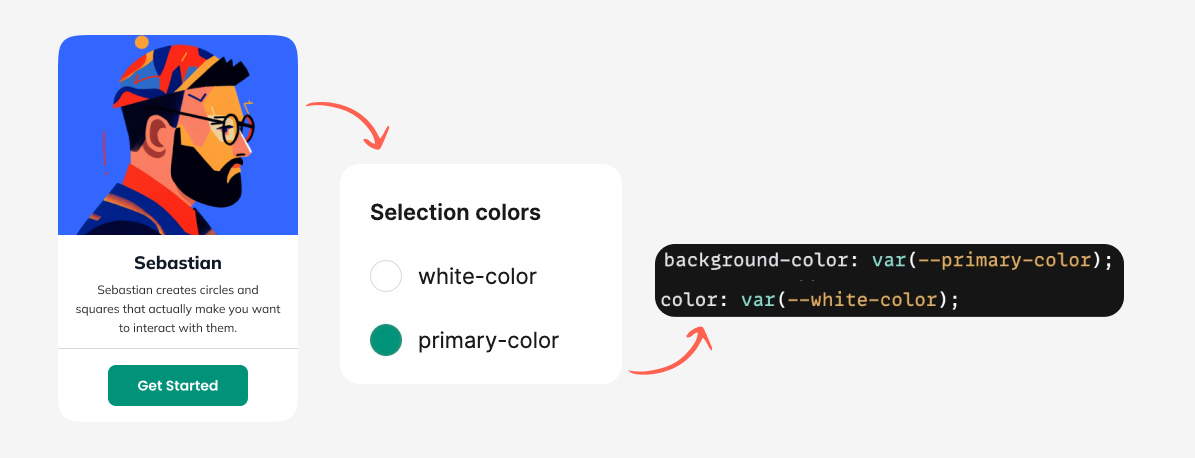Click the white-color text label

pyautogui.click(x=477, y=276)
